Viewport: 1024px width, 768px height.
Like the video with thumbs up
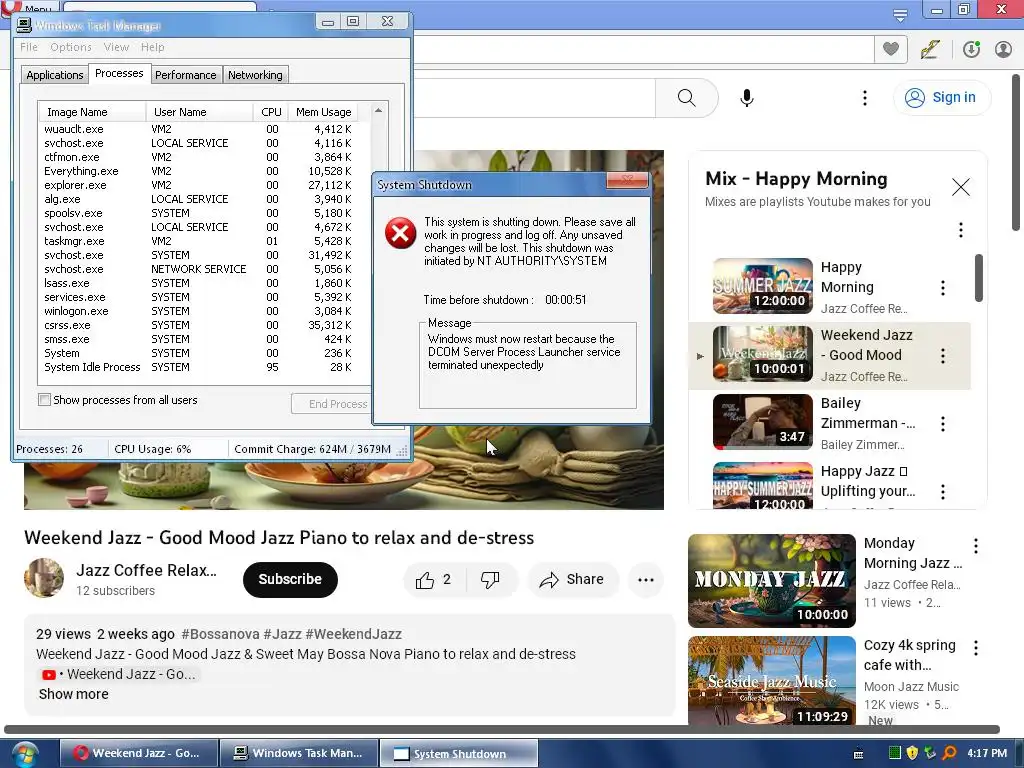pyautogui.click(x=435, y=579)
